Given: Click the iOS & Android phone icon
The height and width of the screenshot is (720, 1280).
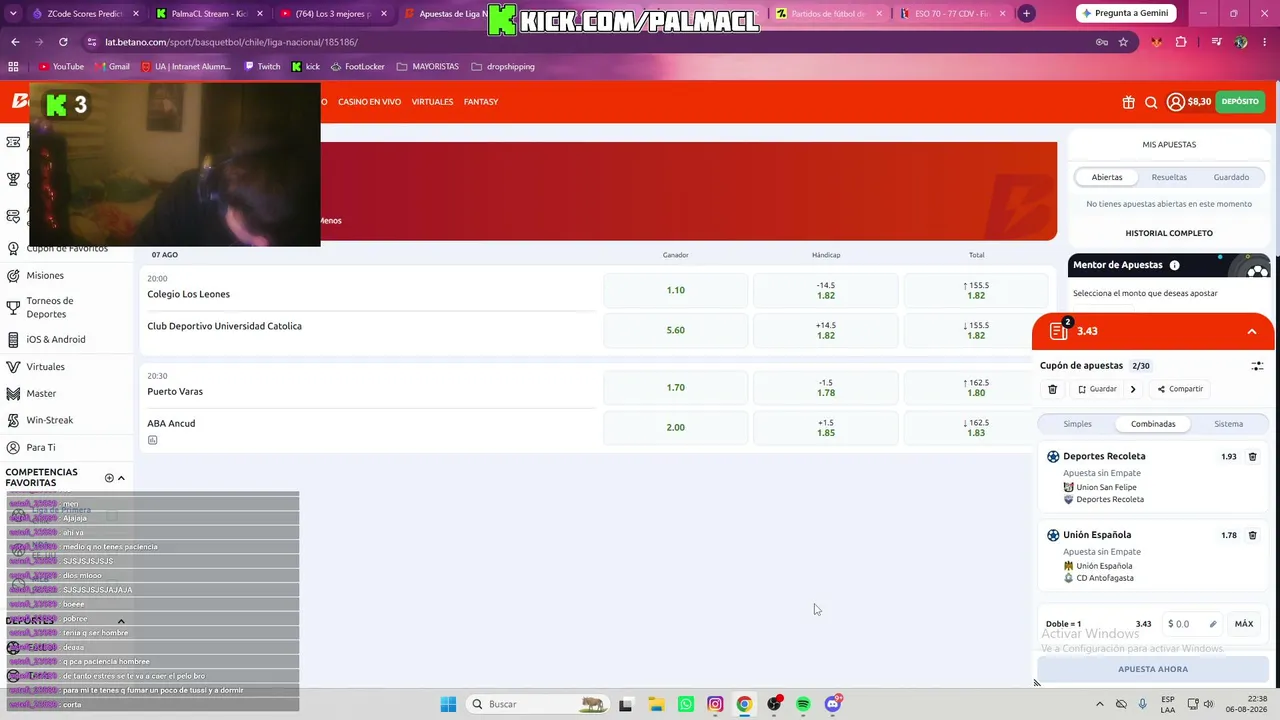Looking at the screenshot, I should (x=13, y=339).
